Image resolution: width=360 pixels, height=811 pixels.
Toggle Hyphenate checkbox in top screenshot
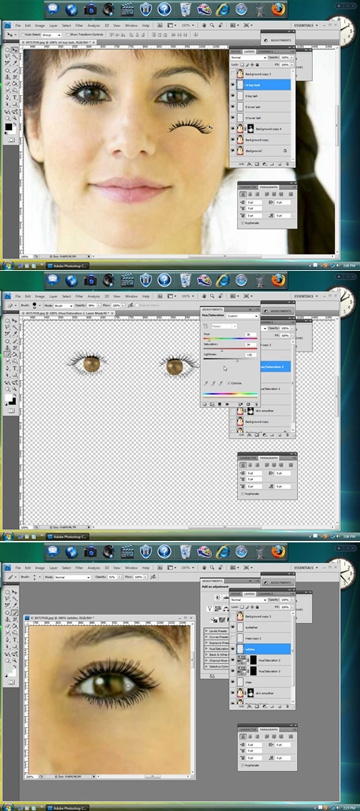pos(243,223)
